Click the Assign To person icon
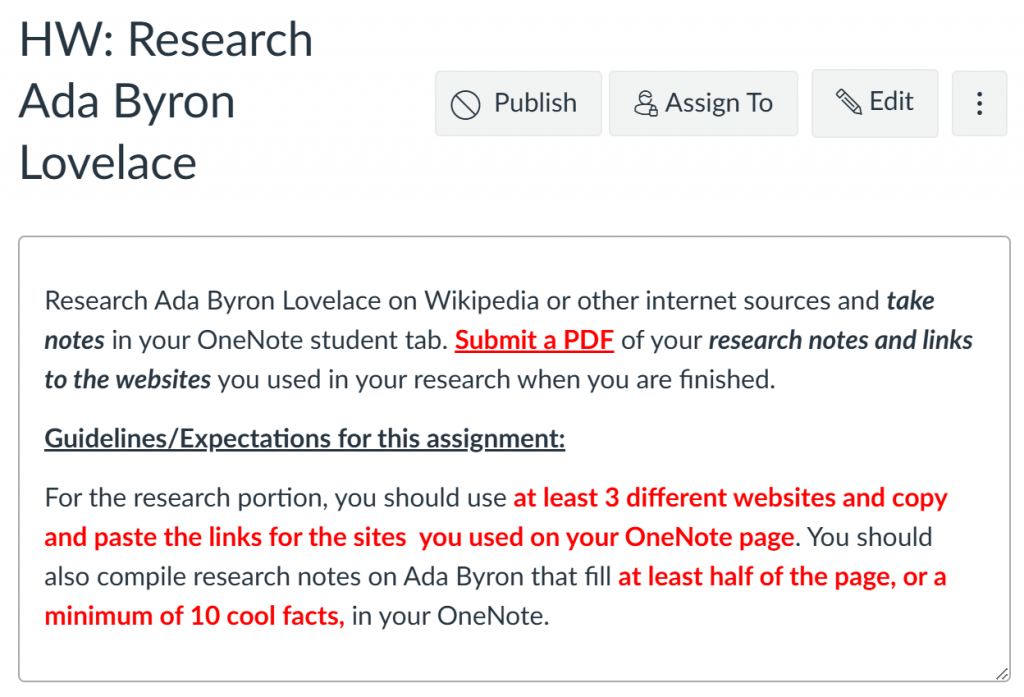 click(645, 103)
